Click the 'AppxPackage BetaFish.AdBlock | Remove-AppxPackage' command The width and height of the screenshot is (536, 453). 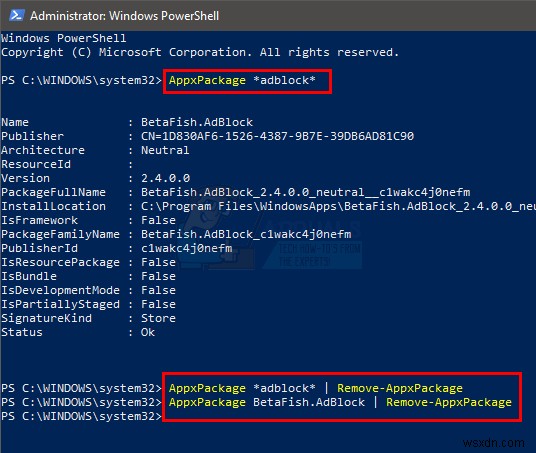(x=340, y=402)
